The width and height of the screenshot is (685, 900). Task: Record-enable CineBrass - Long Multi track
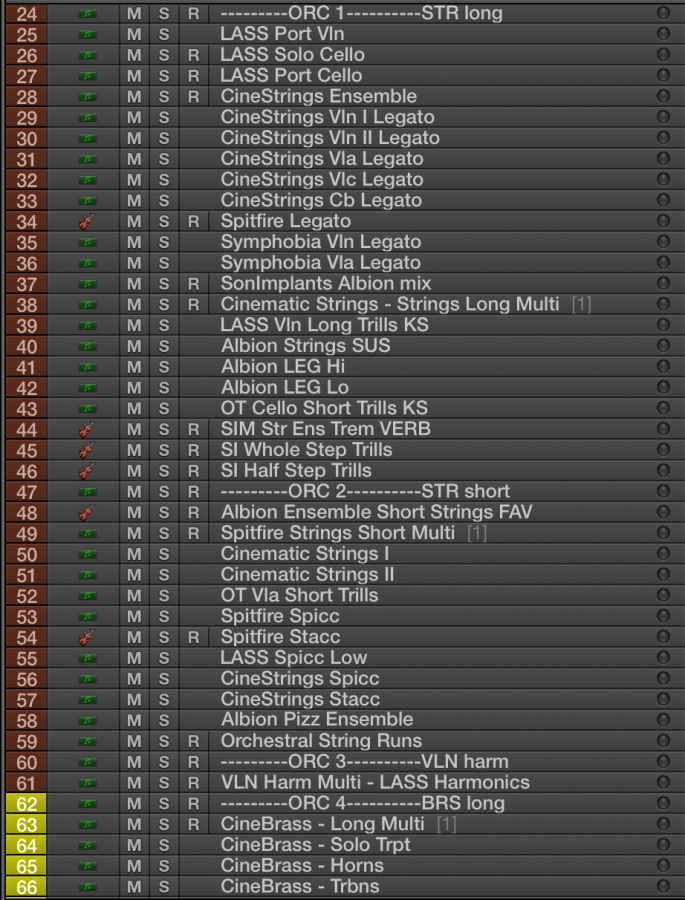coord(194,824)
